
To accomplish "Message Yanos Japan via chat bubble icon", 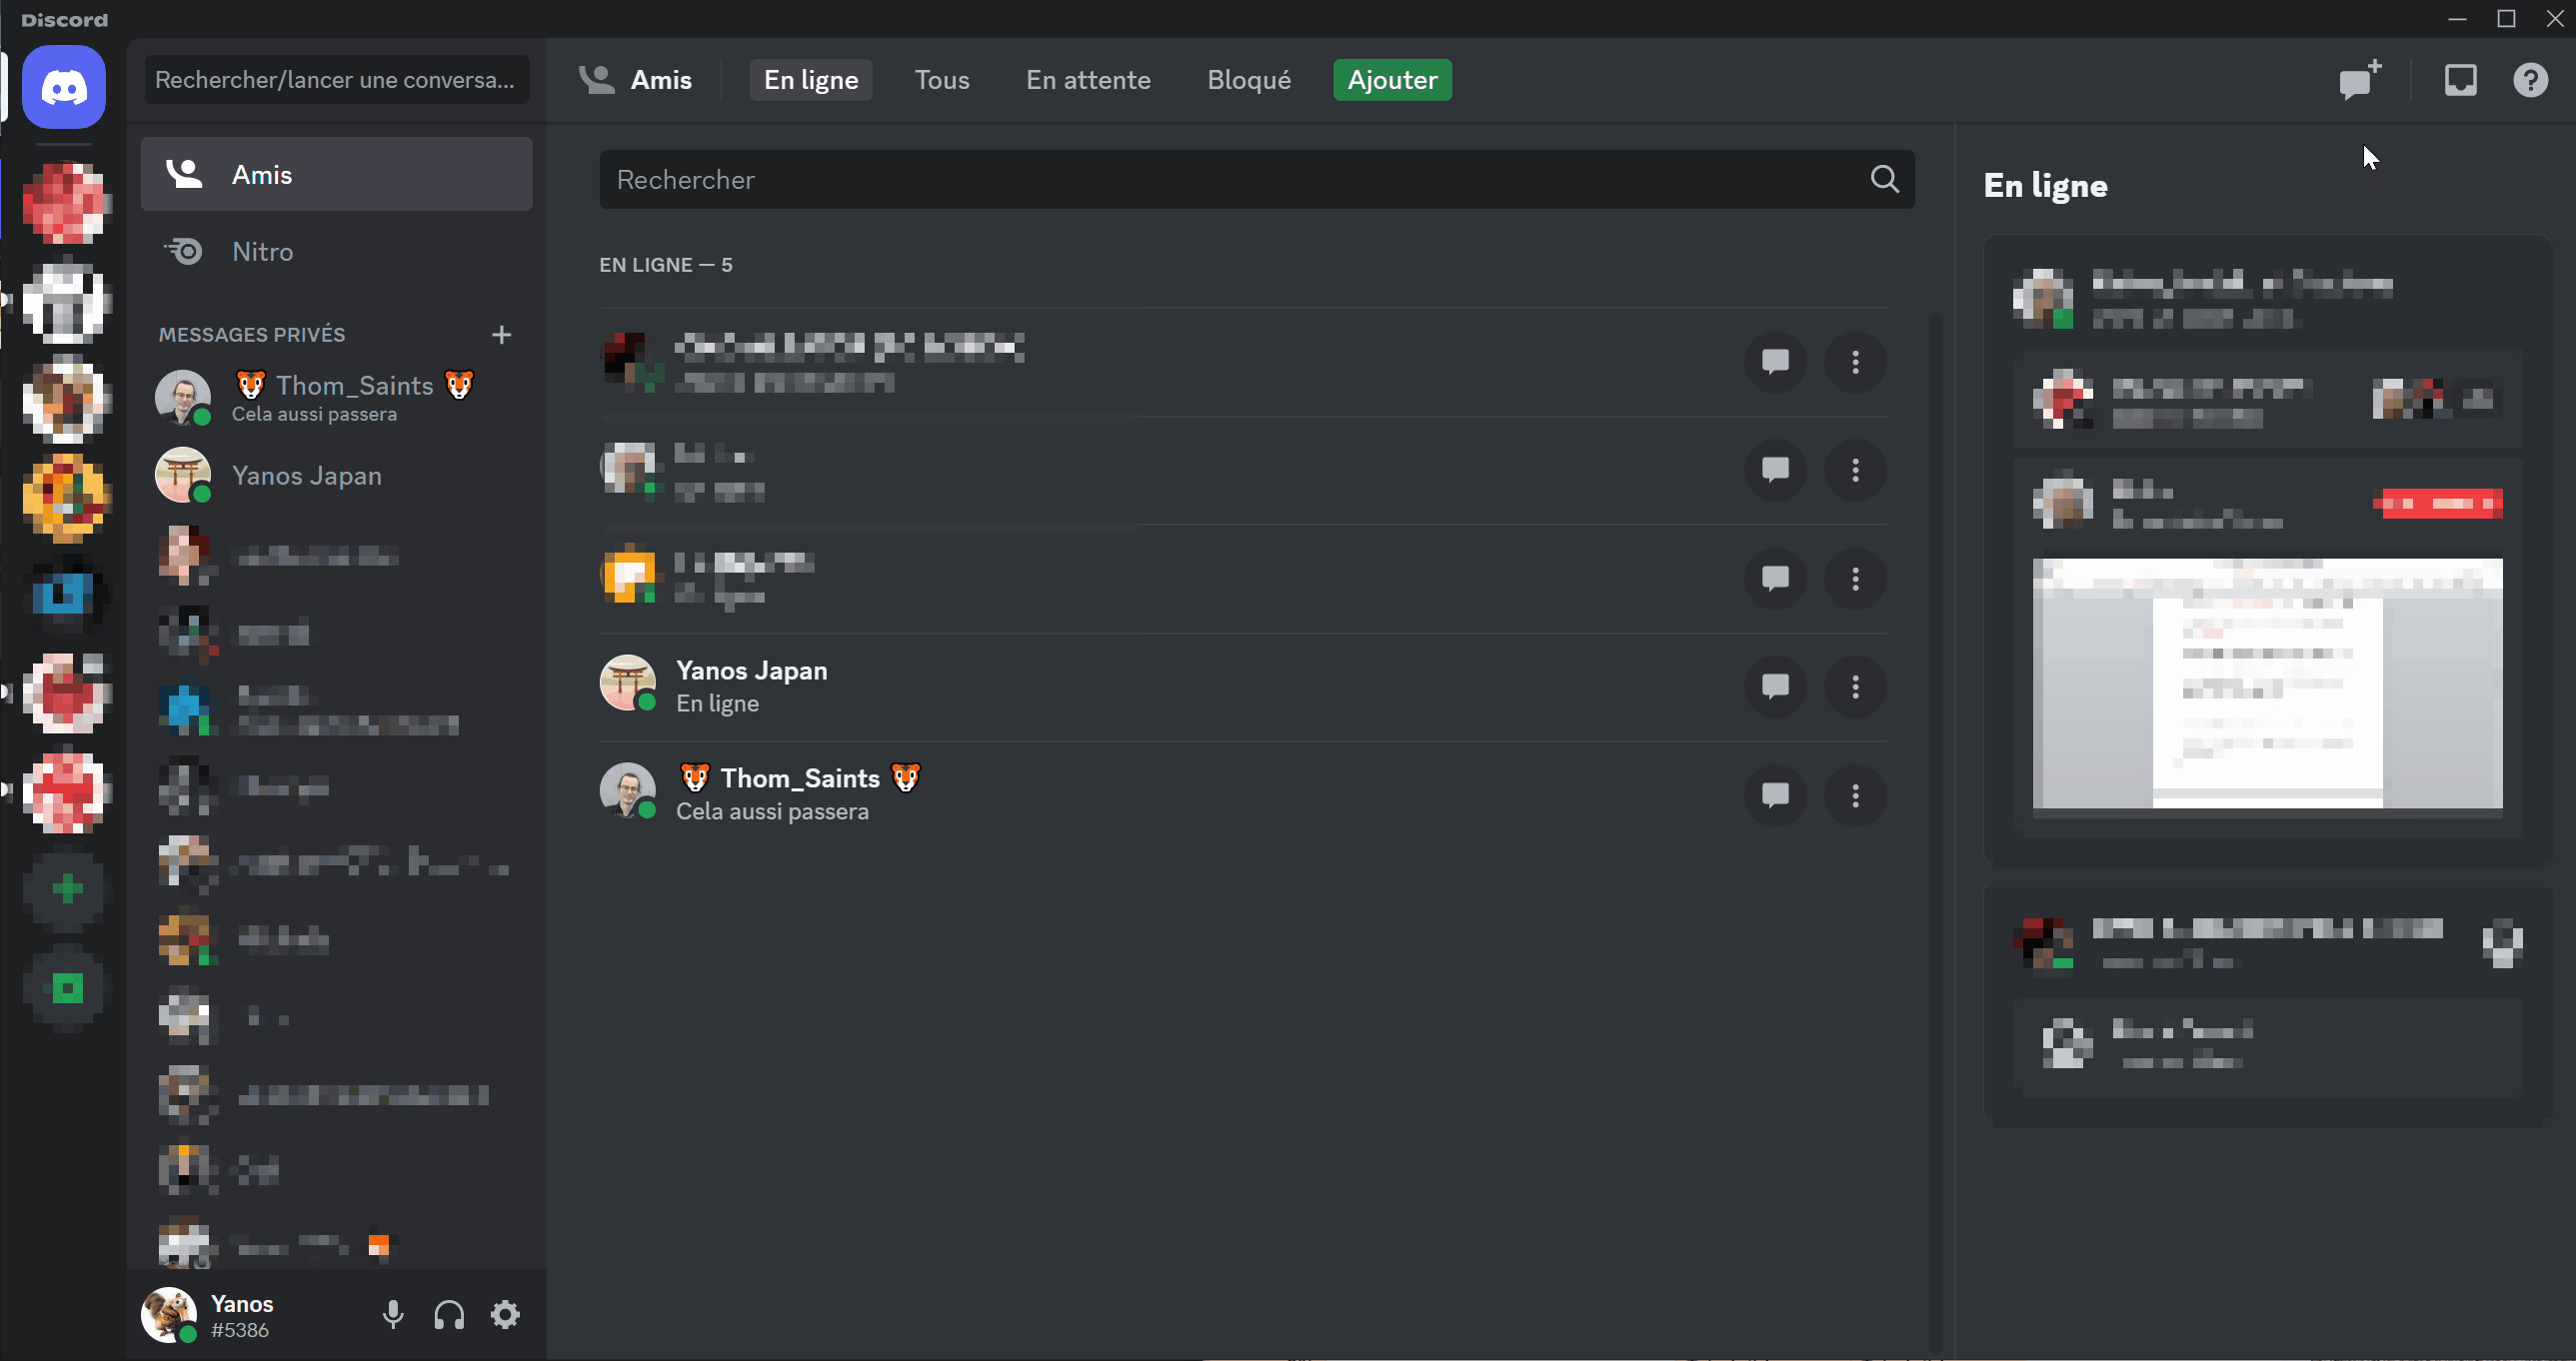I will coord(1775,687).
